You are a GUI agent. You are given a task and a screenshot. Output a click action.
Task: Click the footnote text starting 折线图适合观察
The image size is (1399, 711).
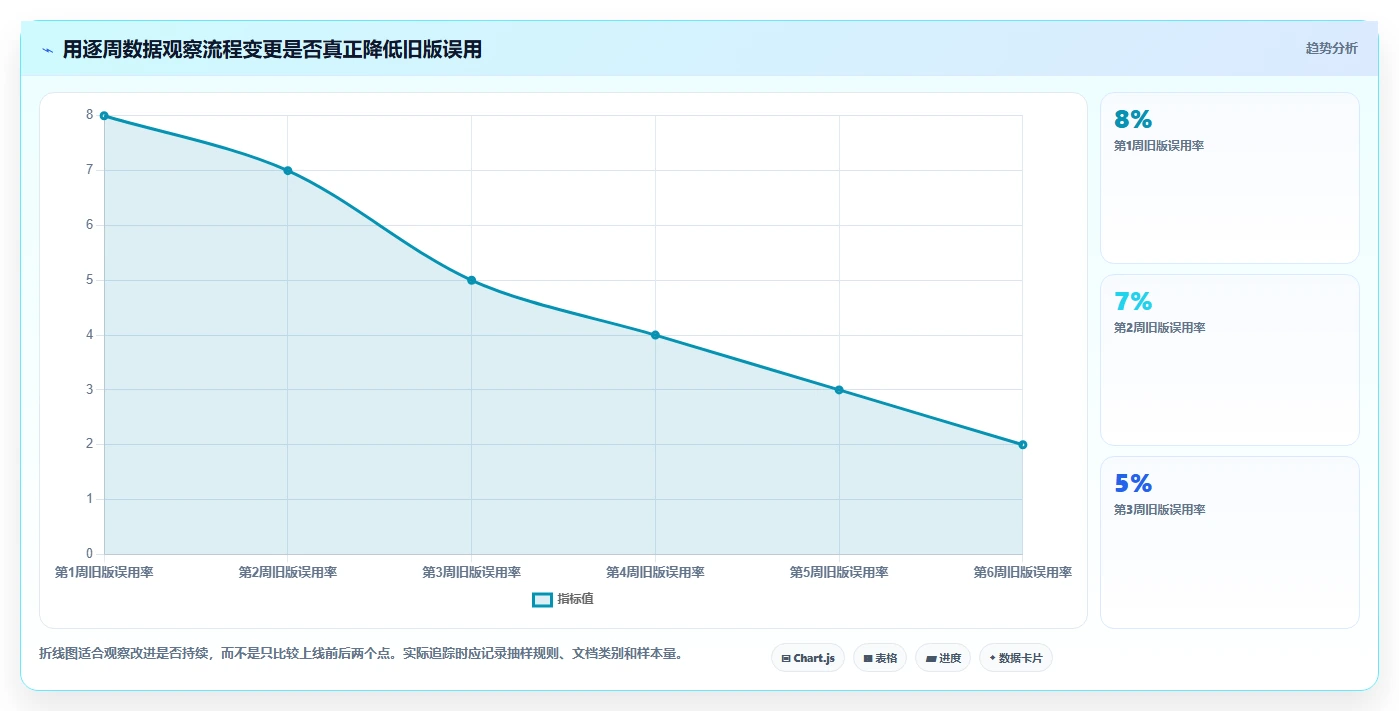pyautogui.click(x=361, y=654)
